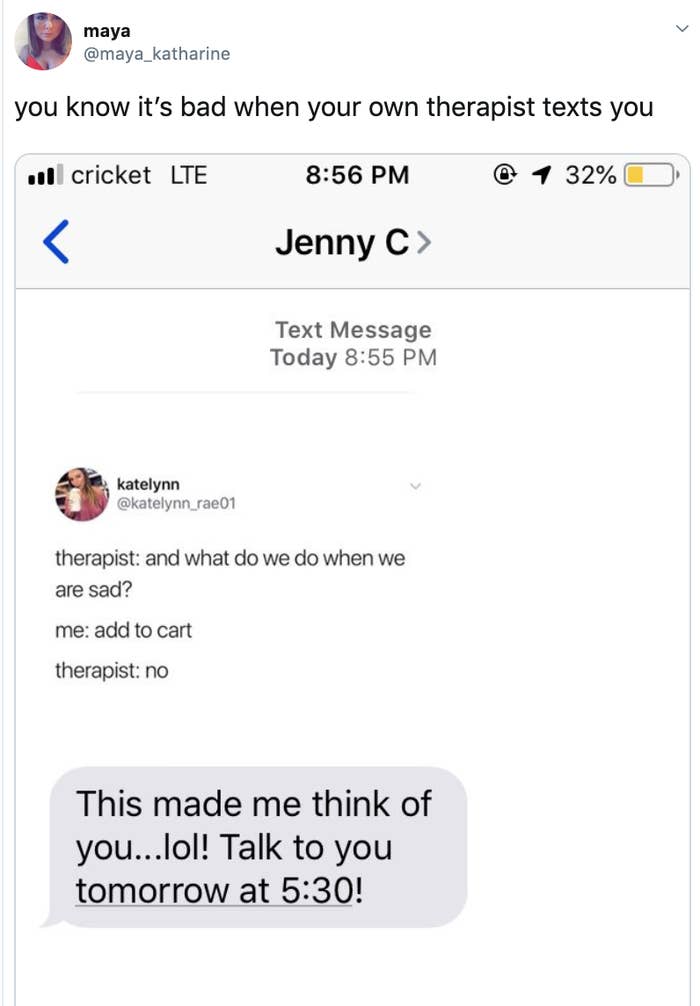The height and width of the screenshot is (1006, 700).
Task: Tap the underlined "tomorrow at 5:30" link
Action: 214,890
